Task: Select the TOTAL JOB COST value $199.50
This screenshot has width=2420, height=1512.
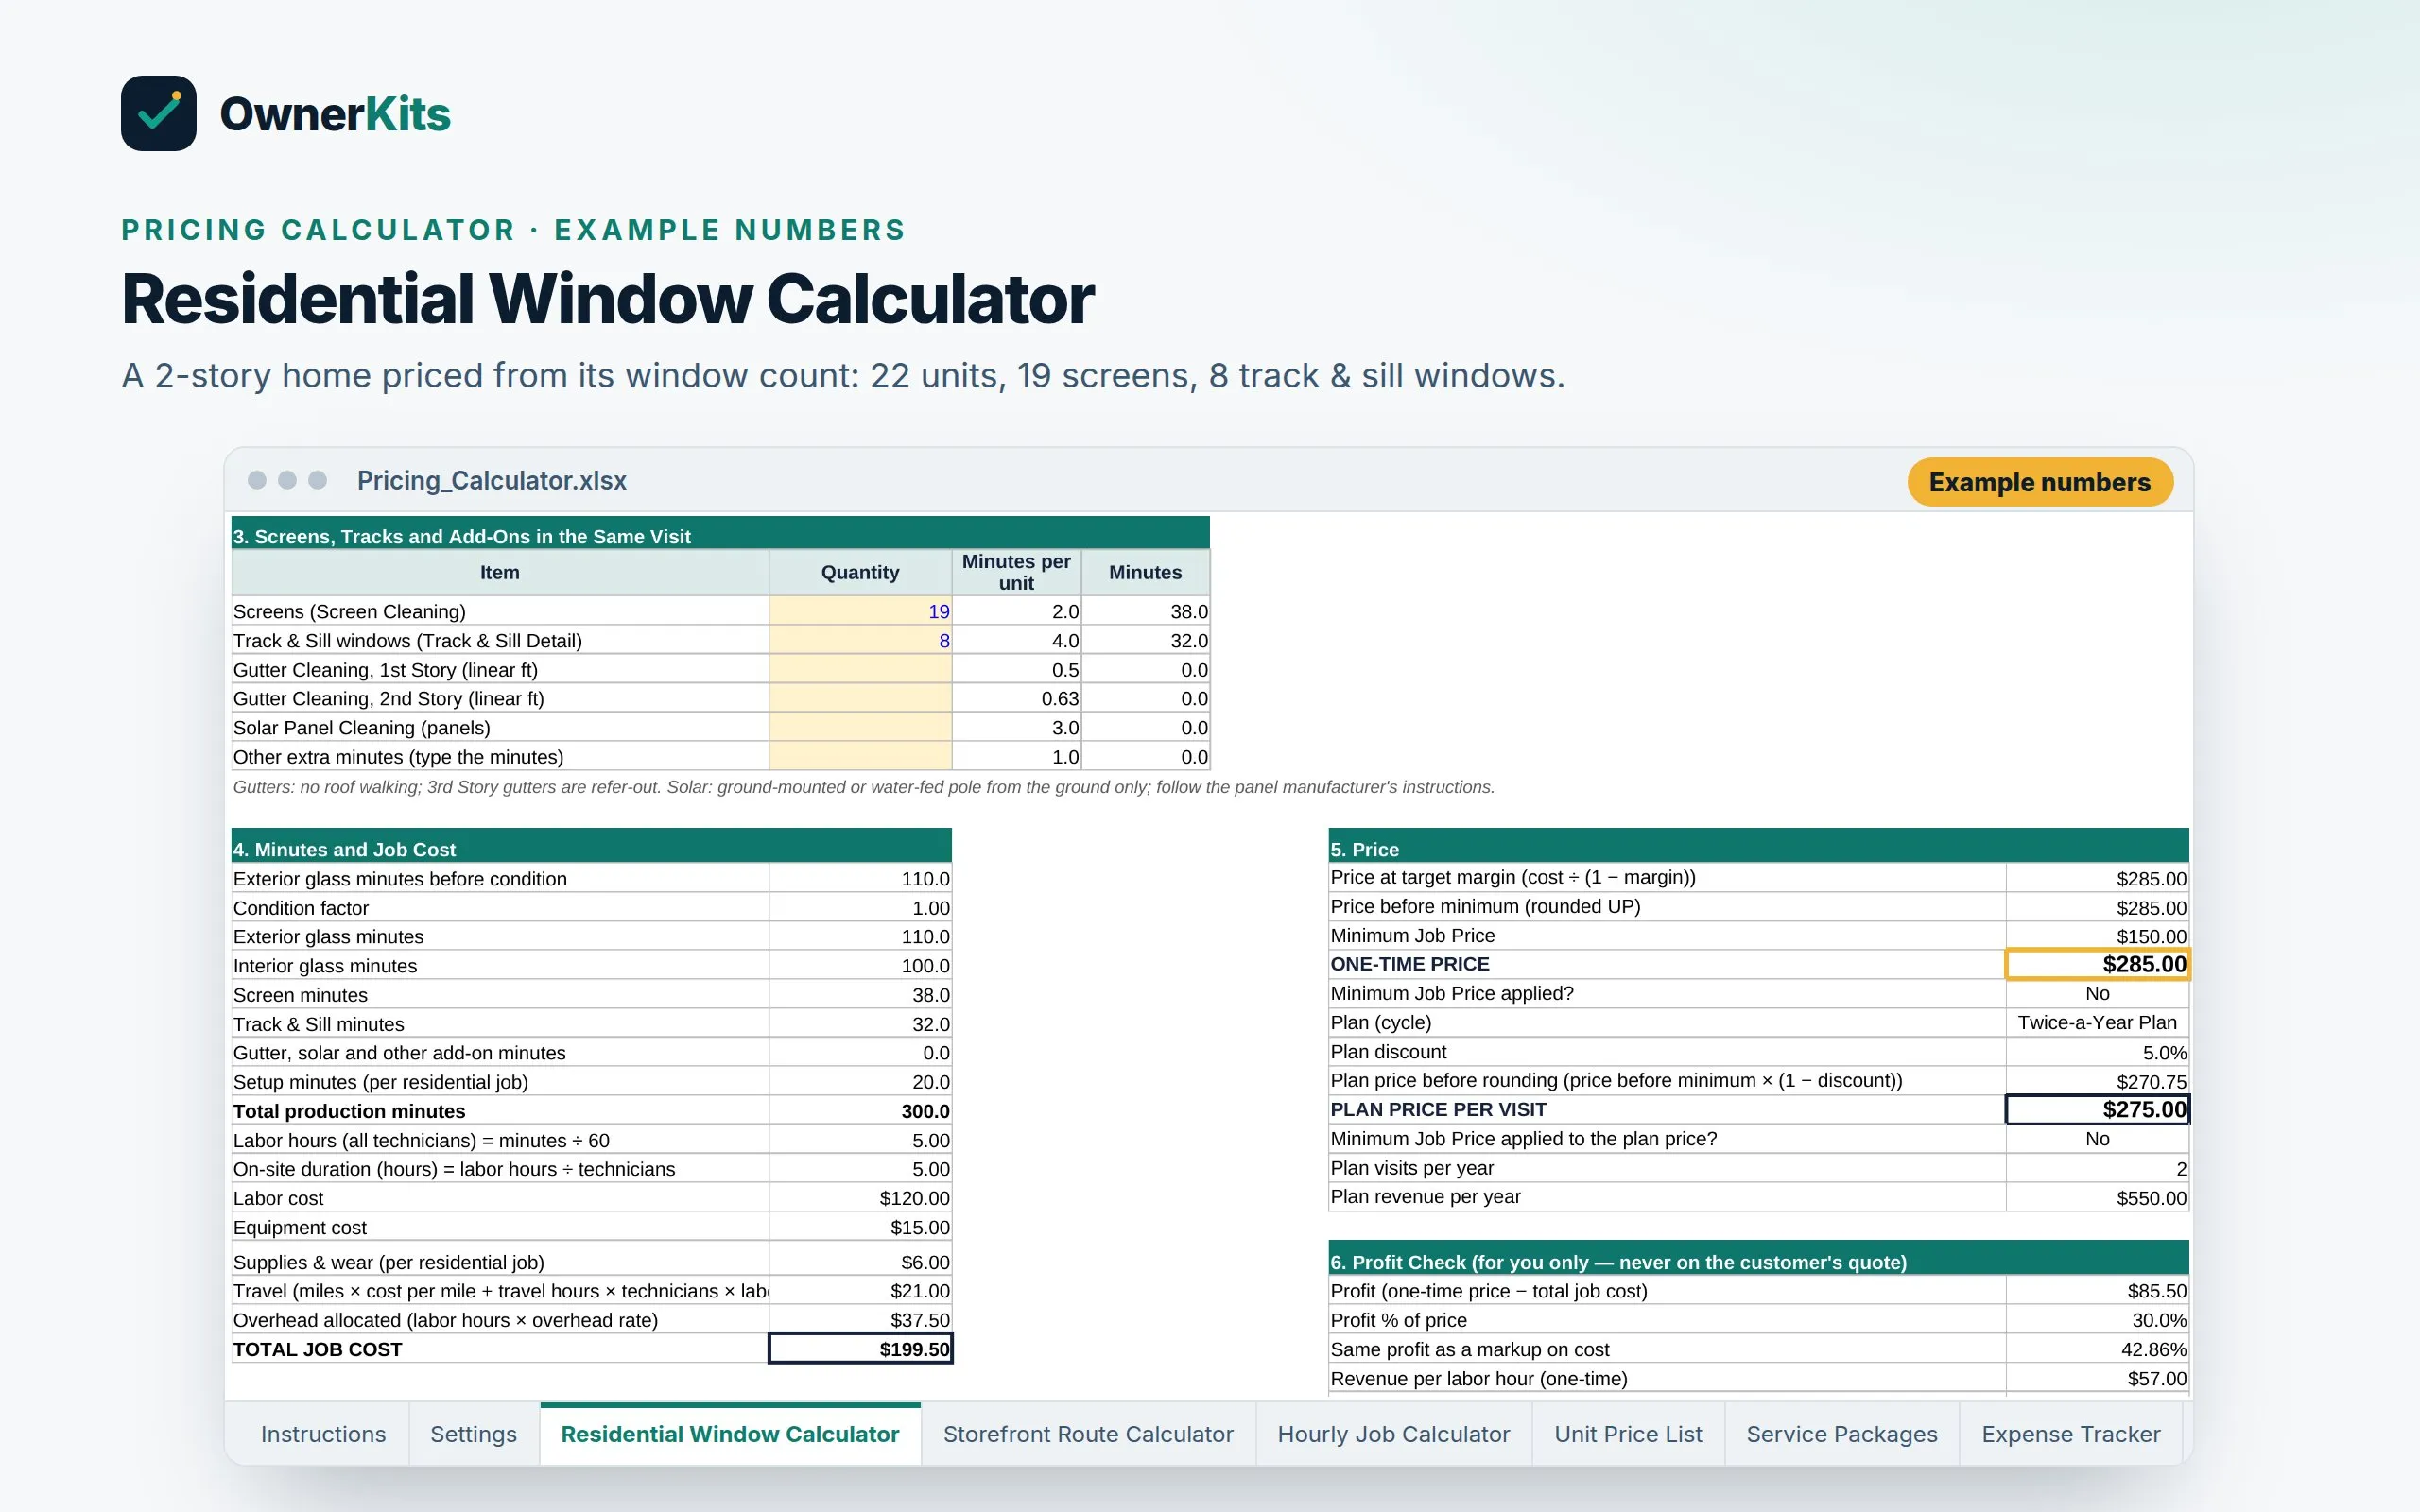Action: coord(860,1349)
